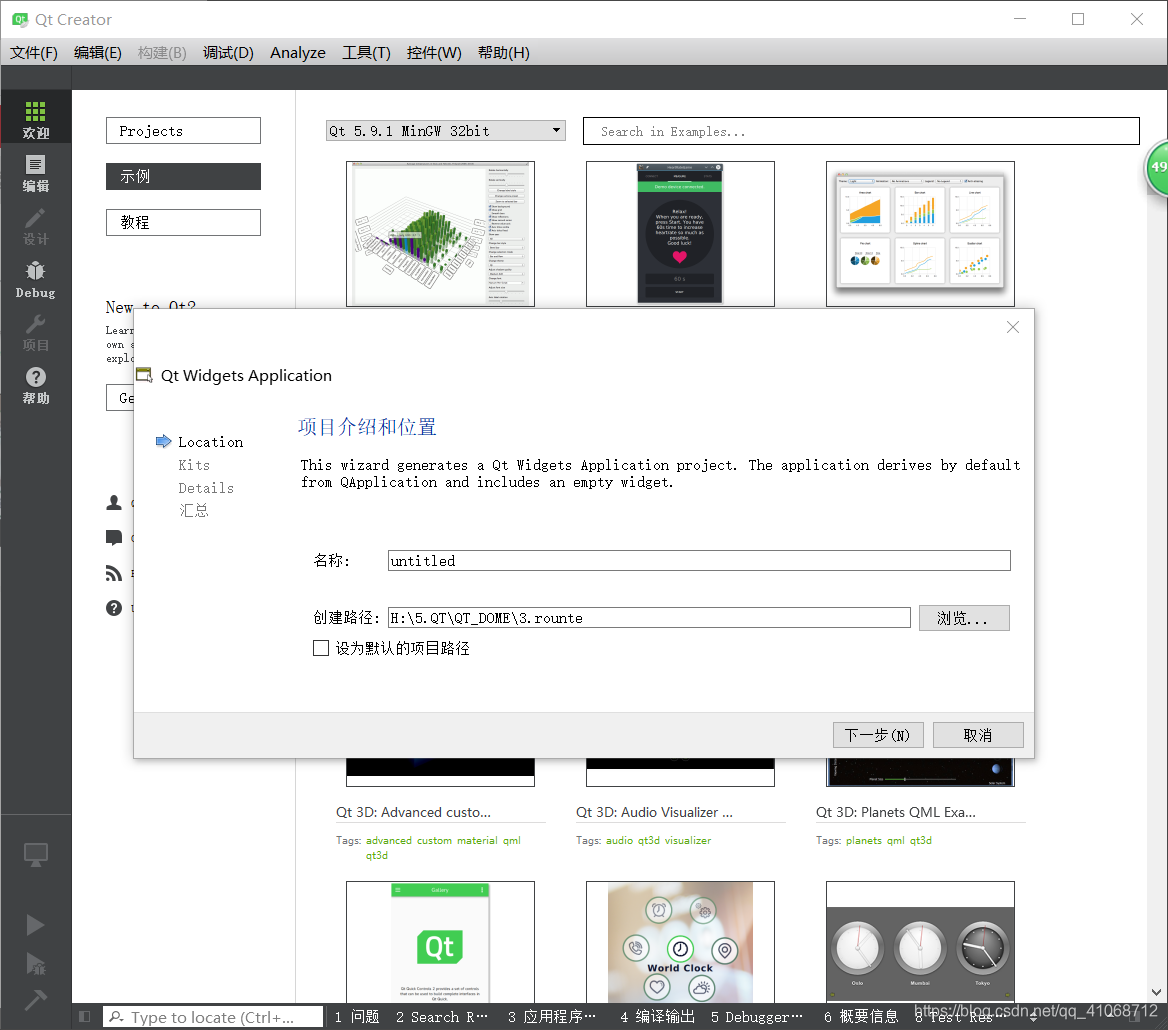This screenshot has height=1030, width=1168.
Task: Enable set as default project path checkbox
Action: (x=321, y=648)
